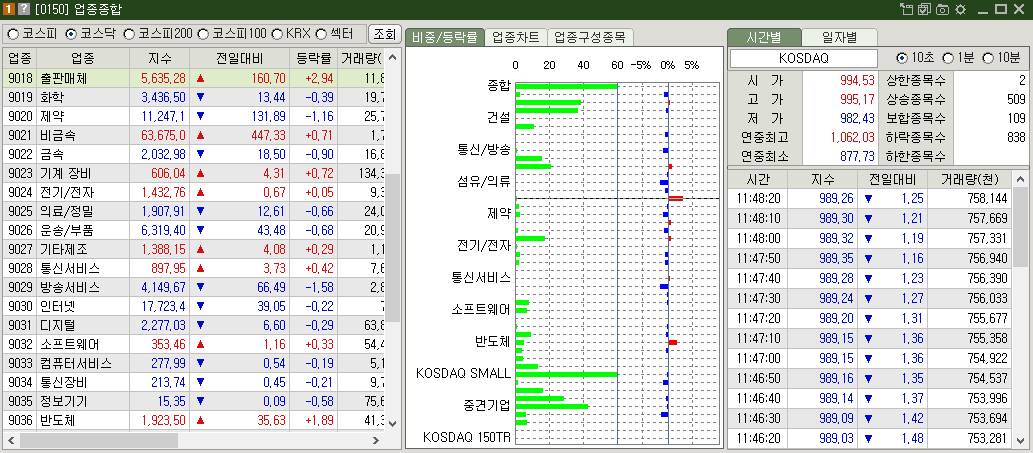Set interval to 1분 radio option
1033x453 pixels.
click(x=948, y=58)
